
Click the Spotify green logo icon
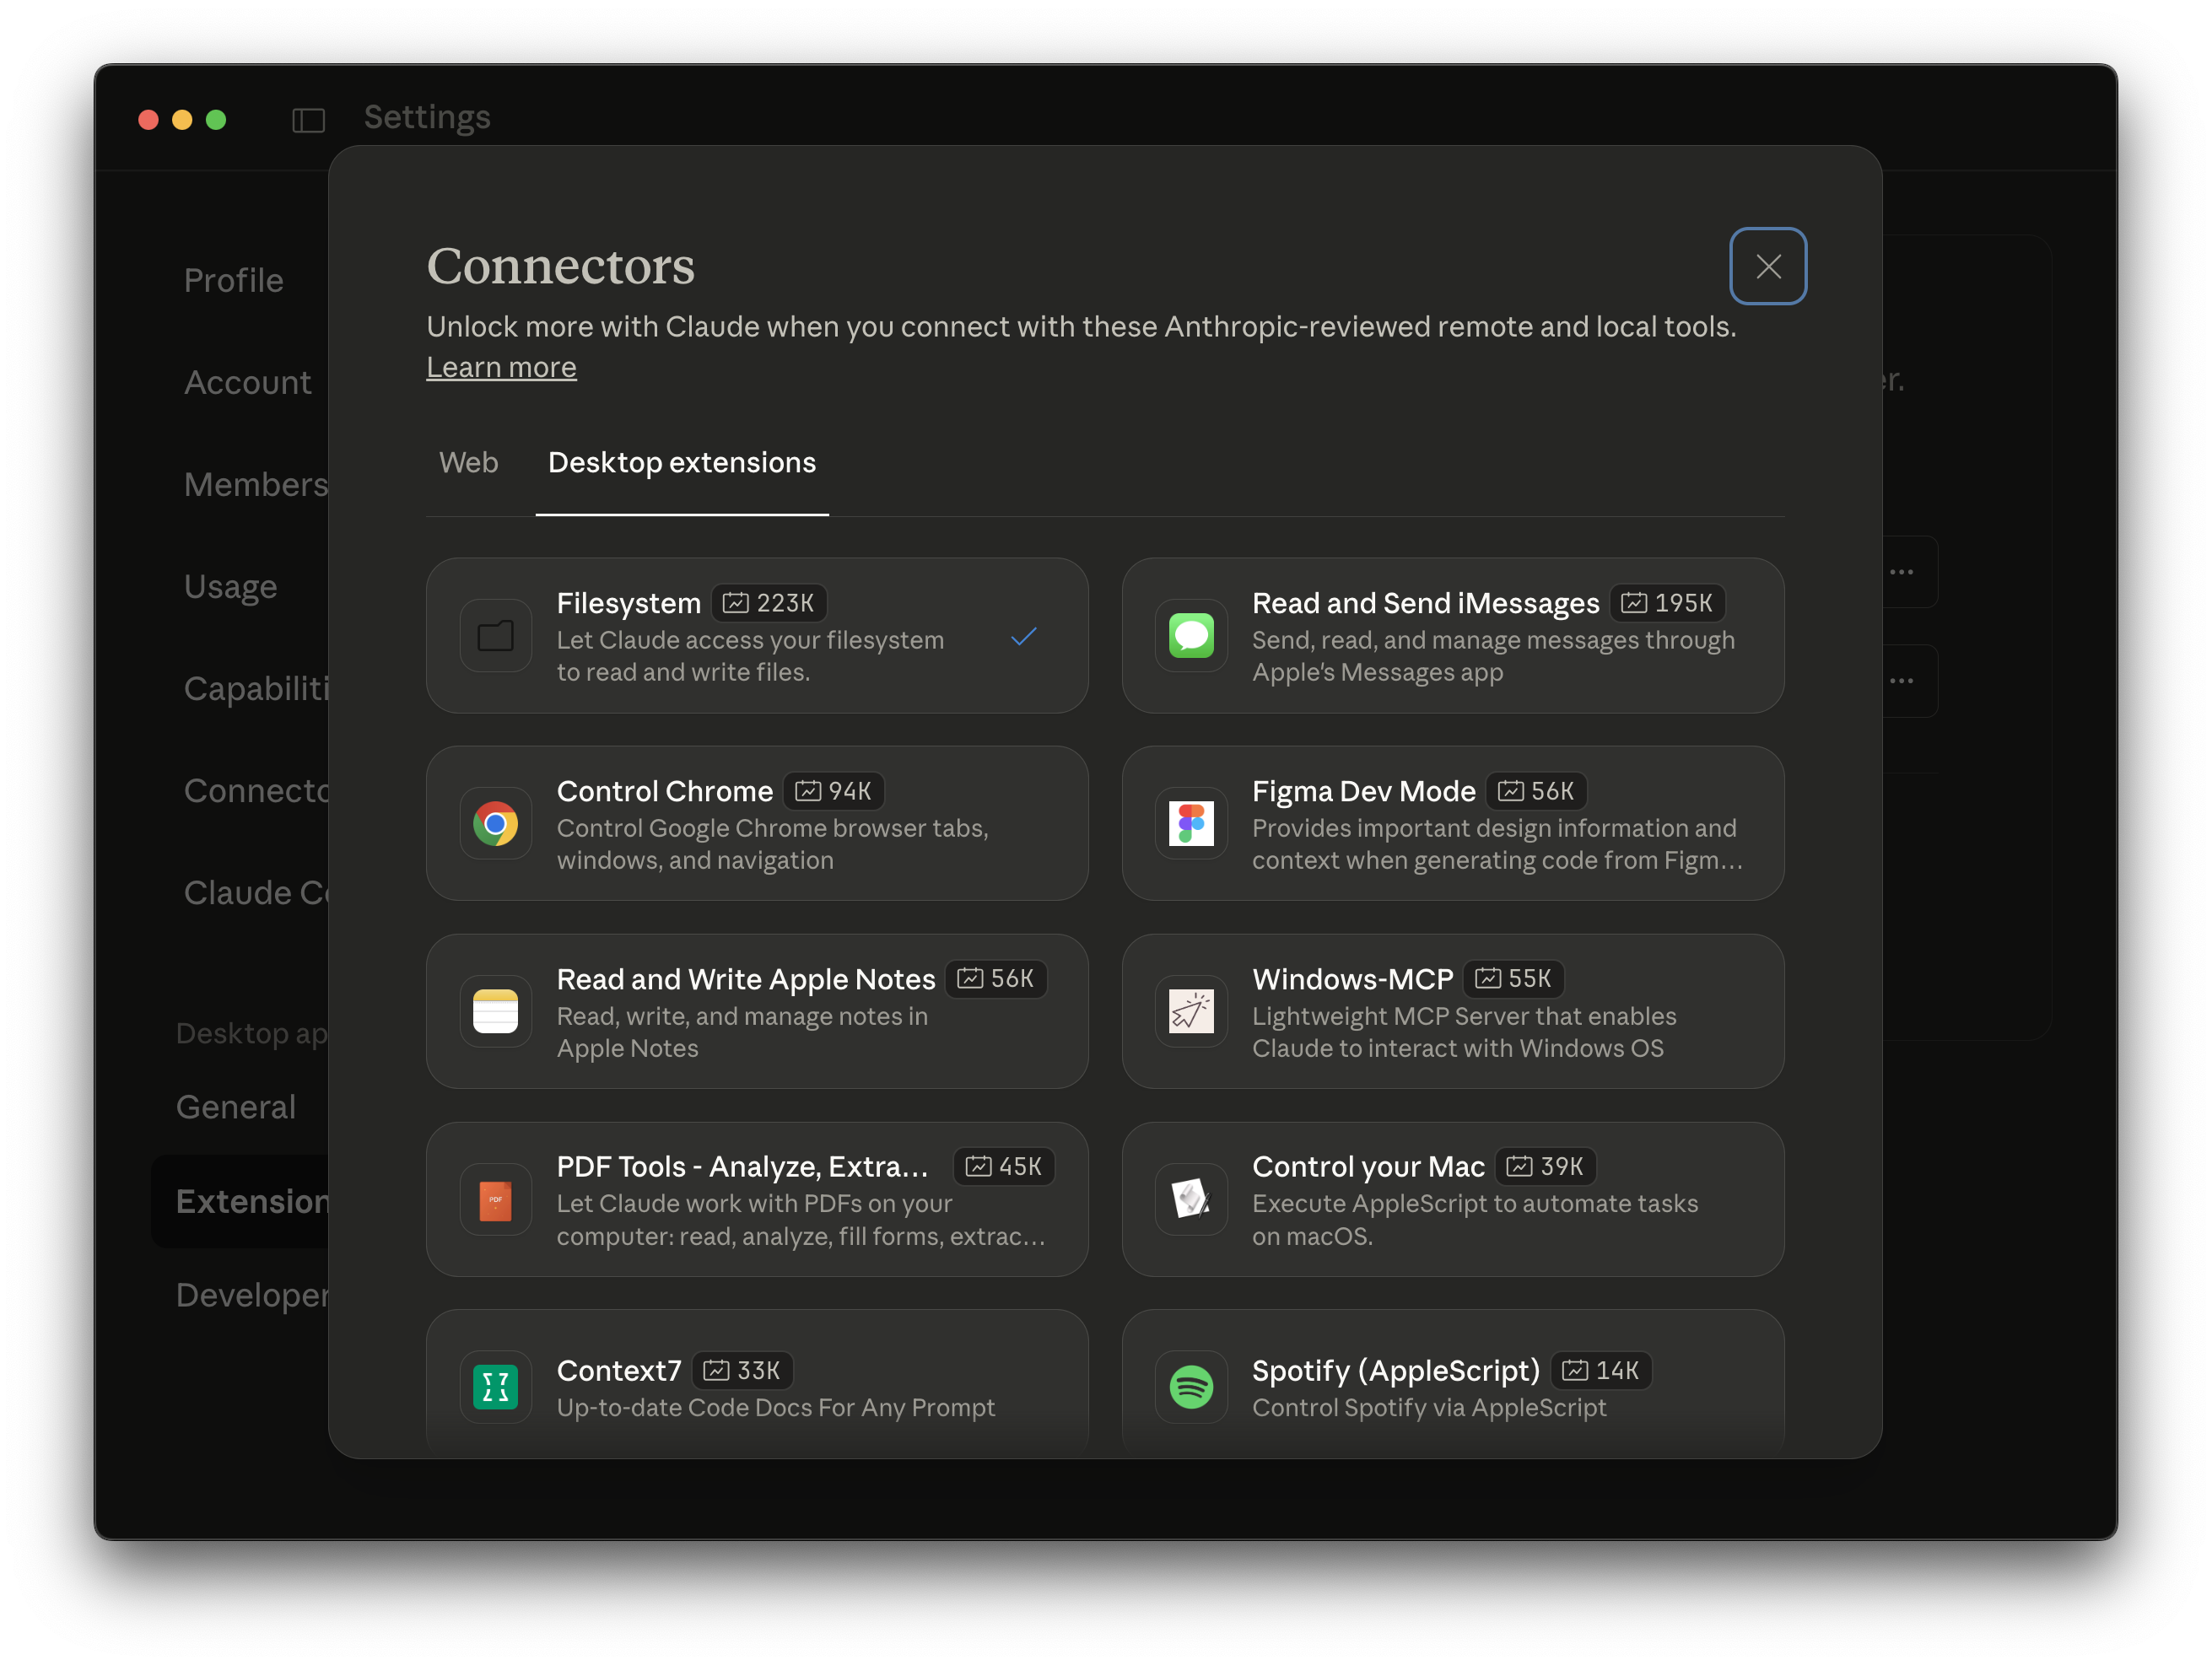(x=1191, y=1387)
